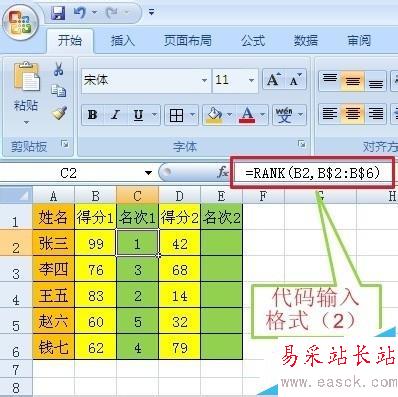Align text right
Image resolution: width=398 pixels, height=397 pixels.
point(376,114)
